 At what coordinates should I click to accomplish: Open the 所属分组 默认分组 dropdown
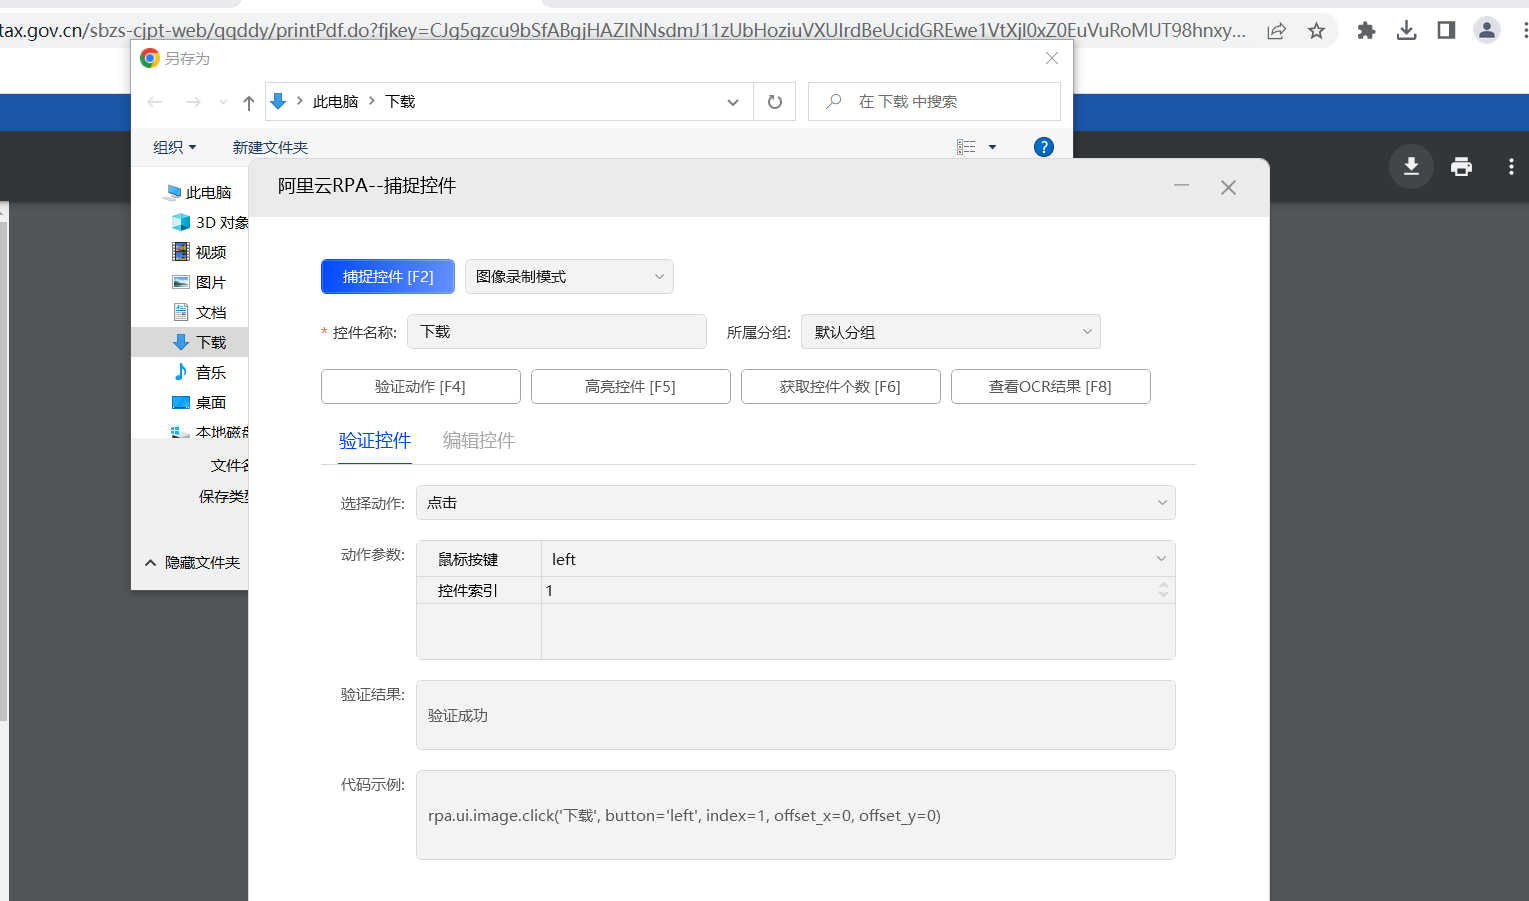coord(951,332)
